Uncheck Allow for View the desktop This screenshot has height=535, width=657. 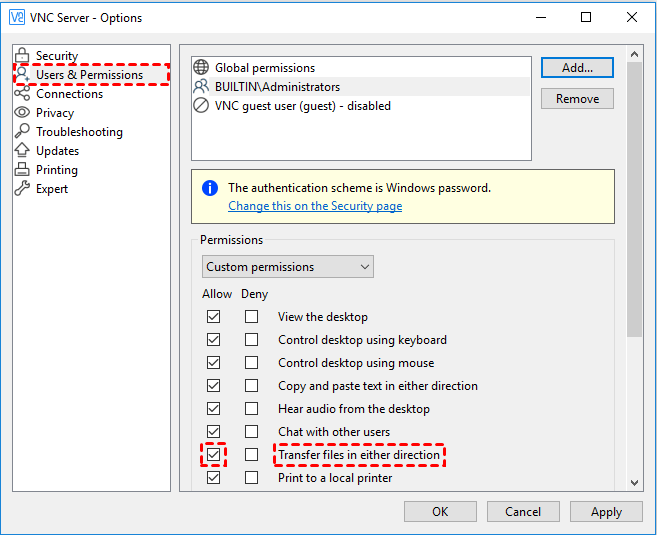(213, 316)
